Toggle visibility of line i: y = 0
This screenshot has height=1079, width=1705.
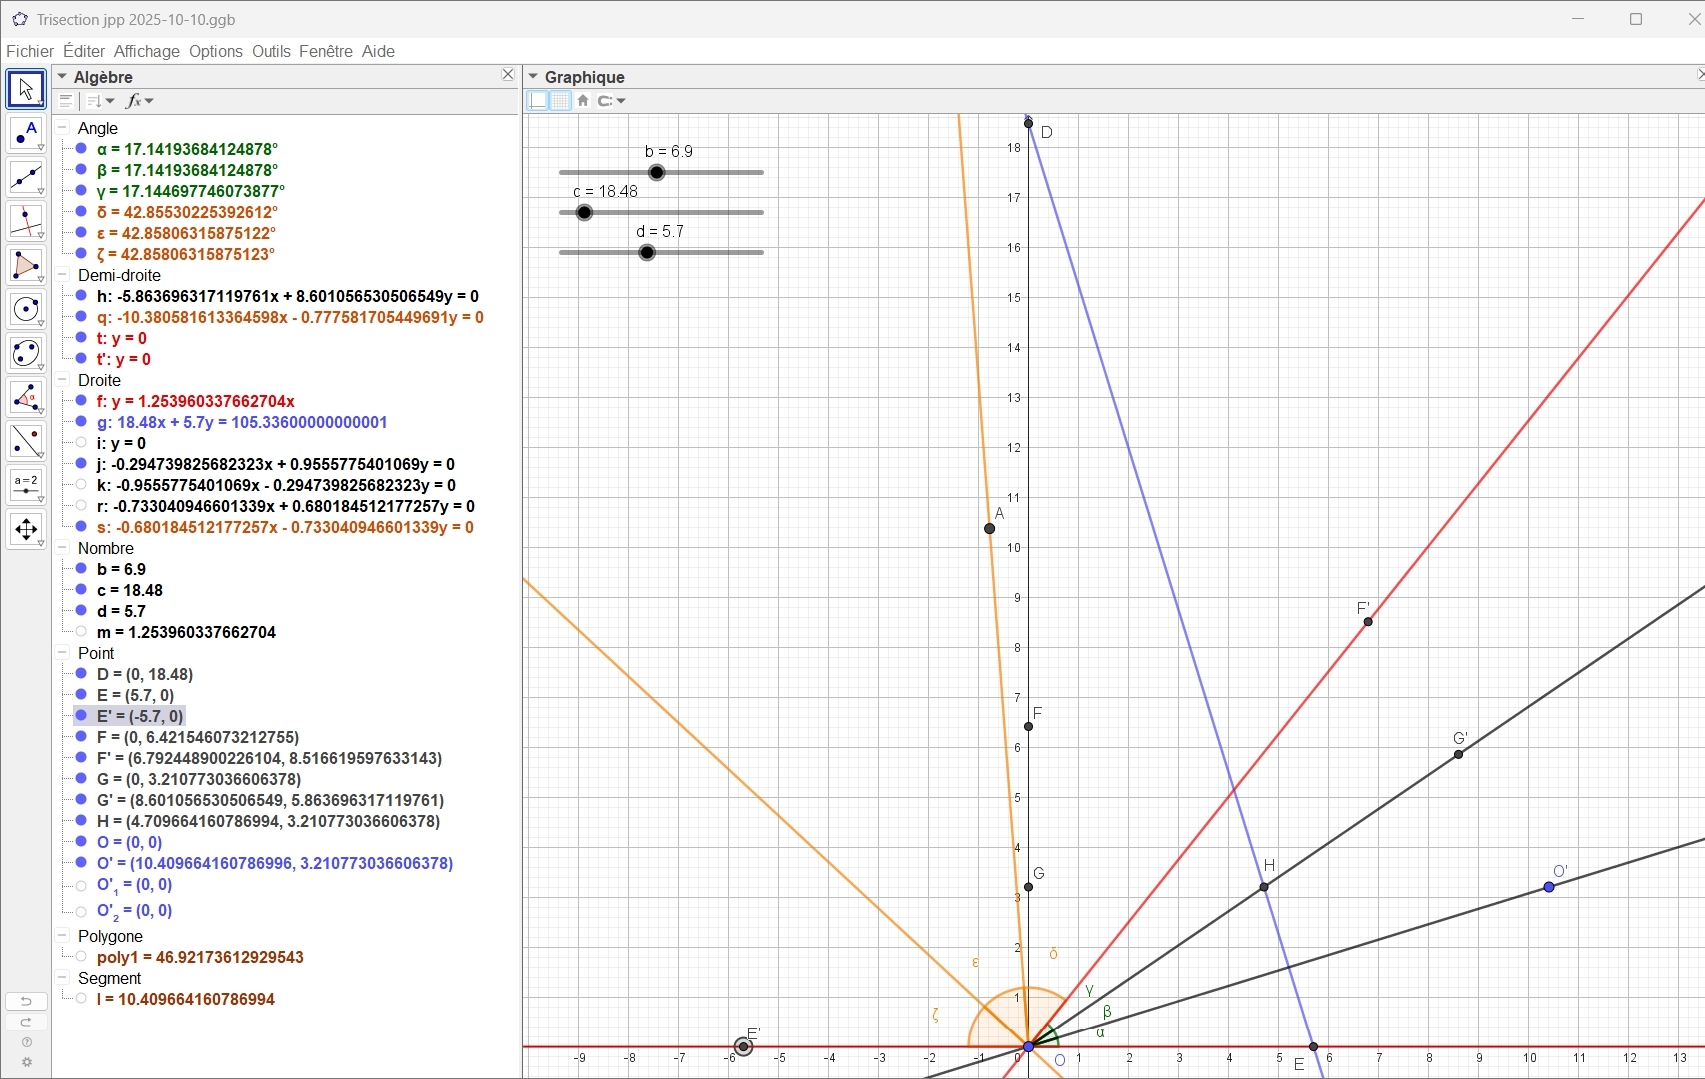click(x=81, y=443)
